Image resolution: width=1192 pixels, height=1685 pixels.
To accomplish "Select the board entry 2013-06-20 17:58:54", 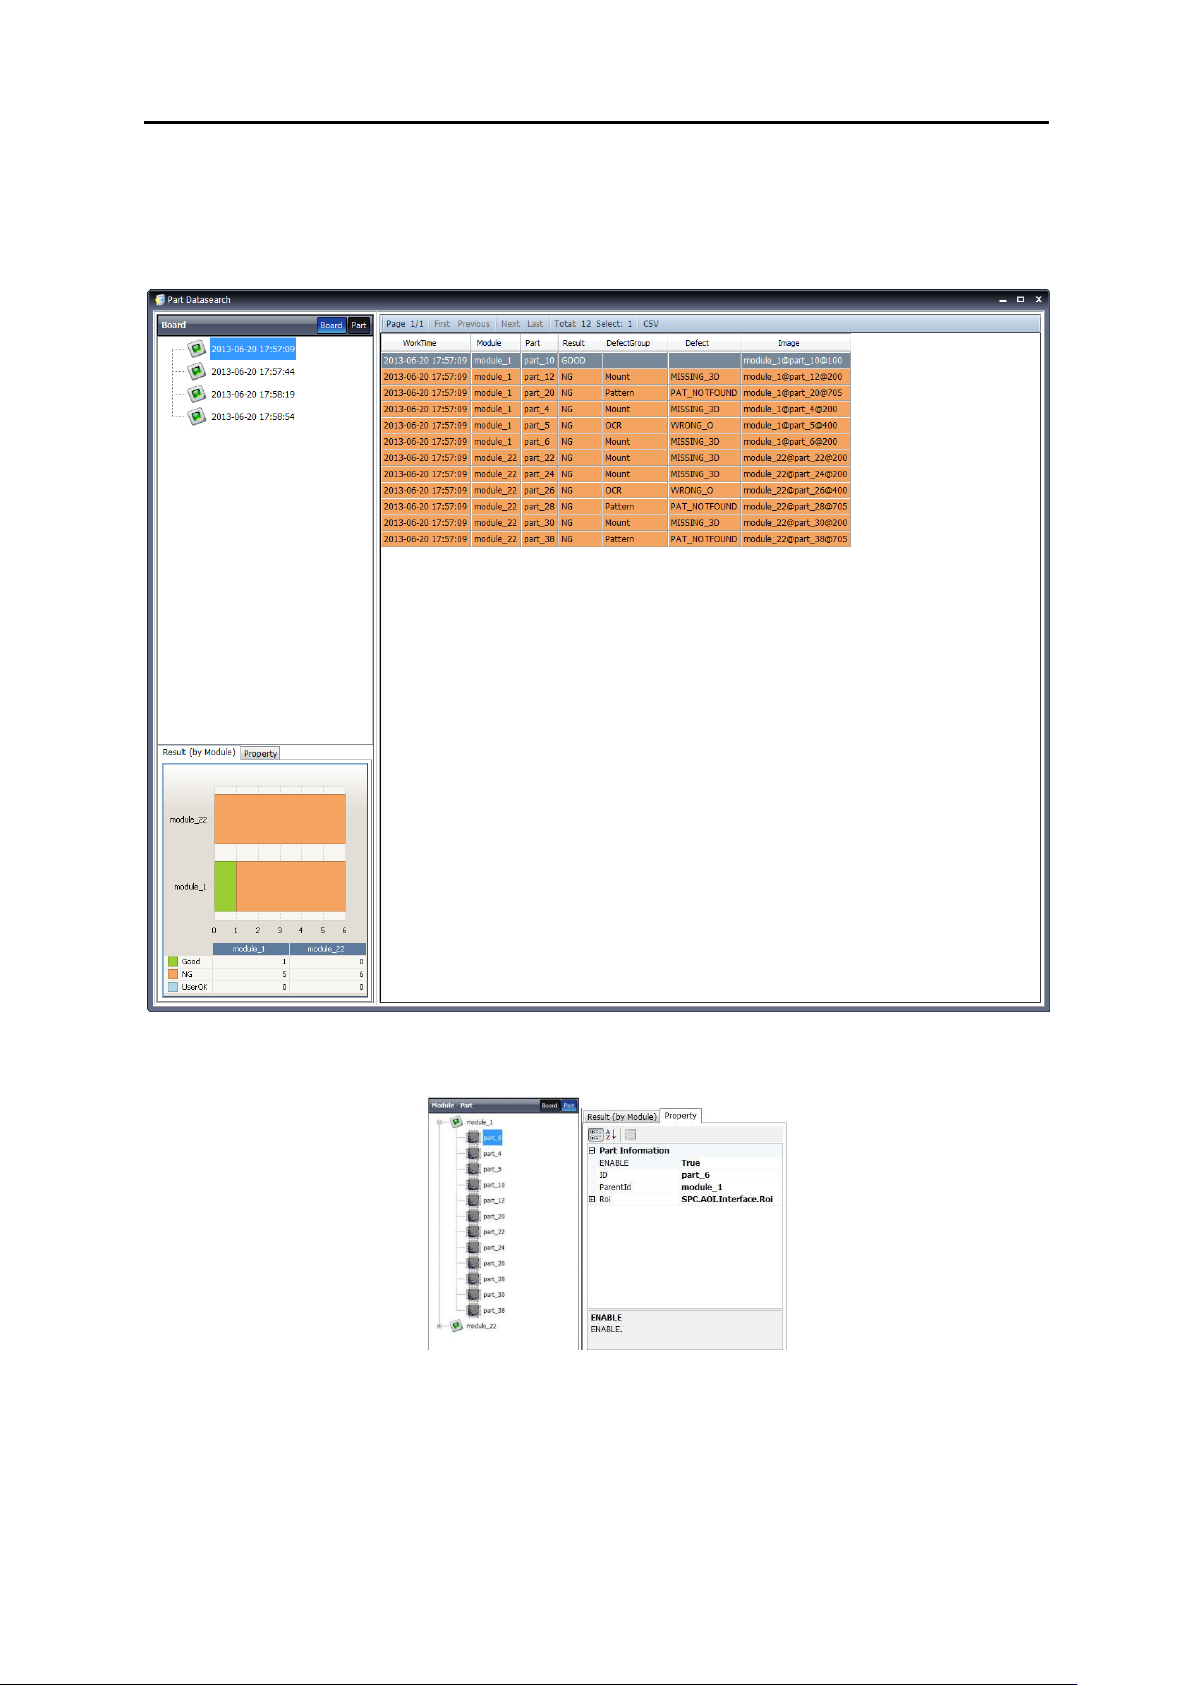I will (x=253, y=417).
